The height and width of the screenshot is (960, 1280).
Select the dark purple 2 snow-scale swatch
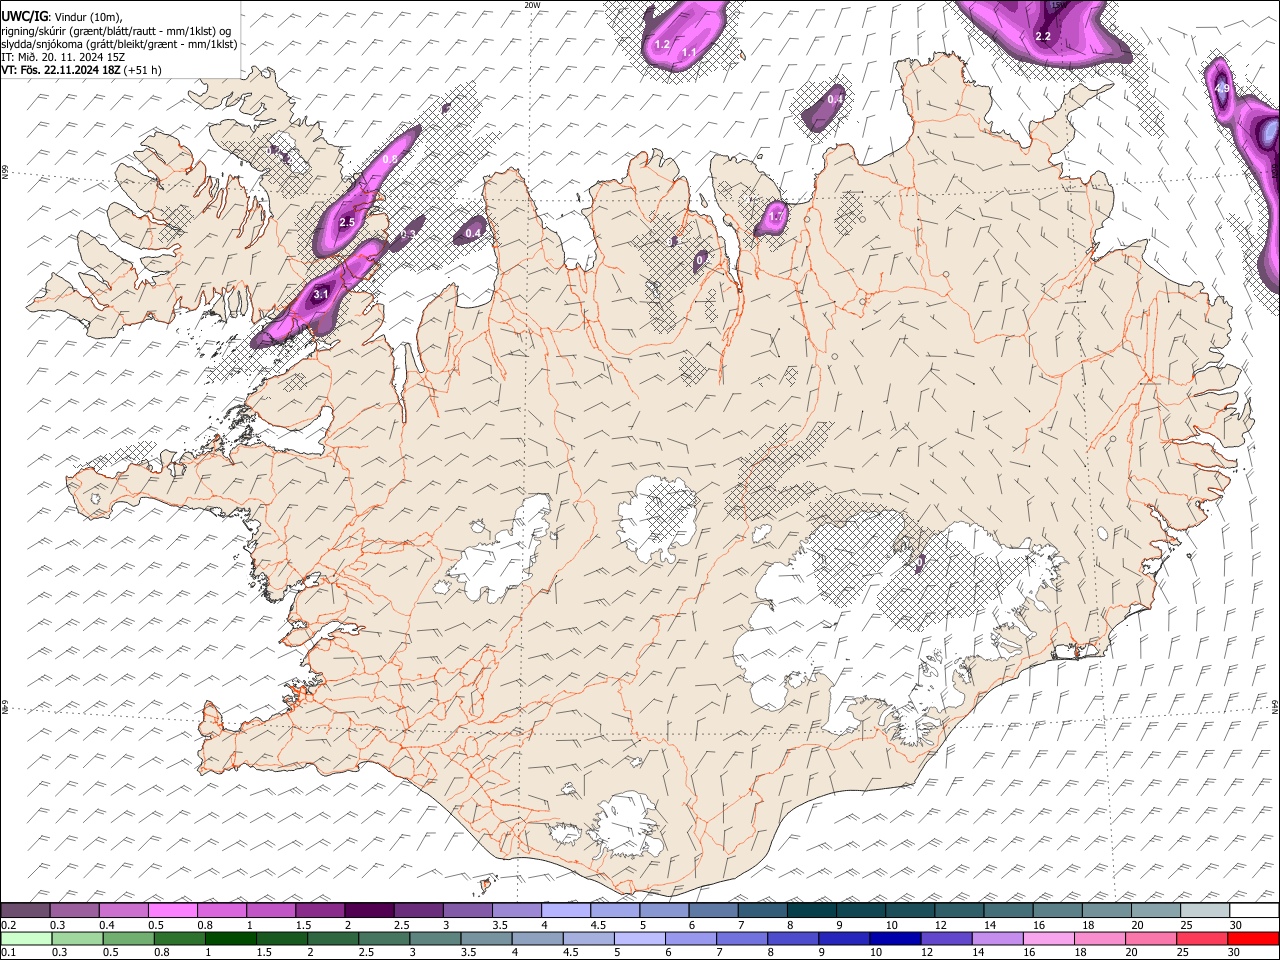coord(369,910)
